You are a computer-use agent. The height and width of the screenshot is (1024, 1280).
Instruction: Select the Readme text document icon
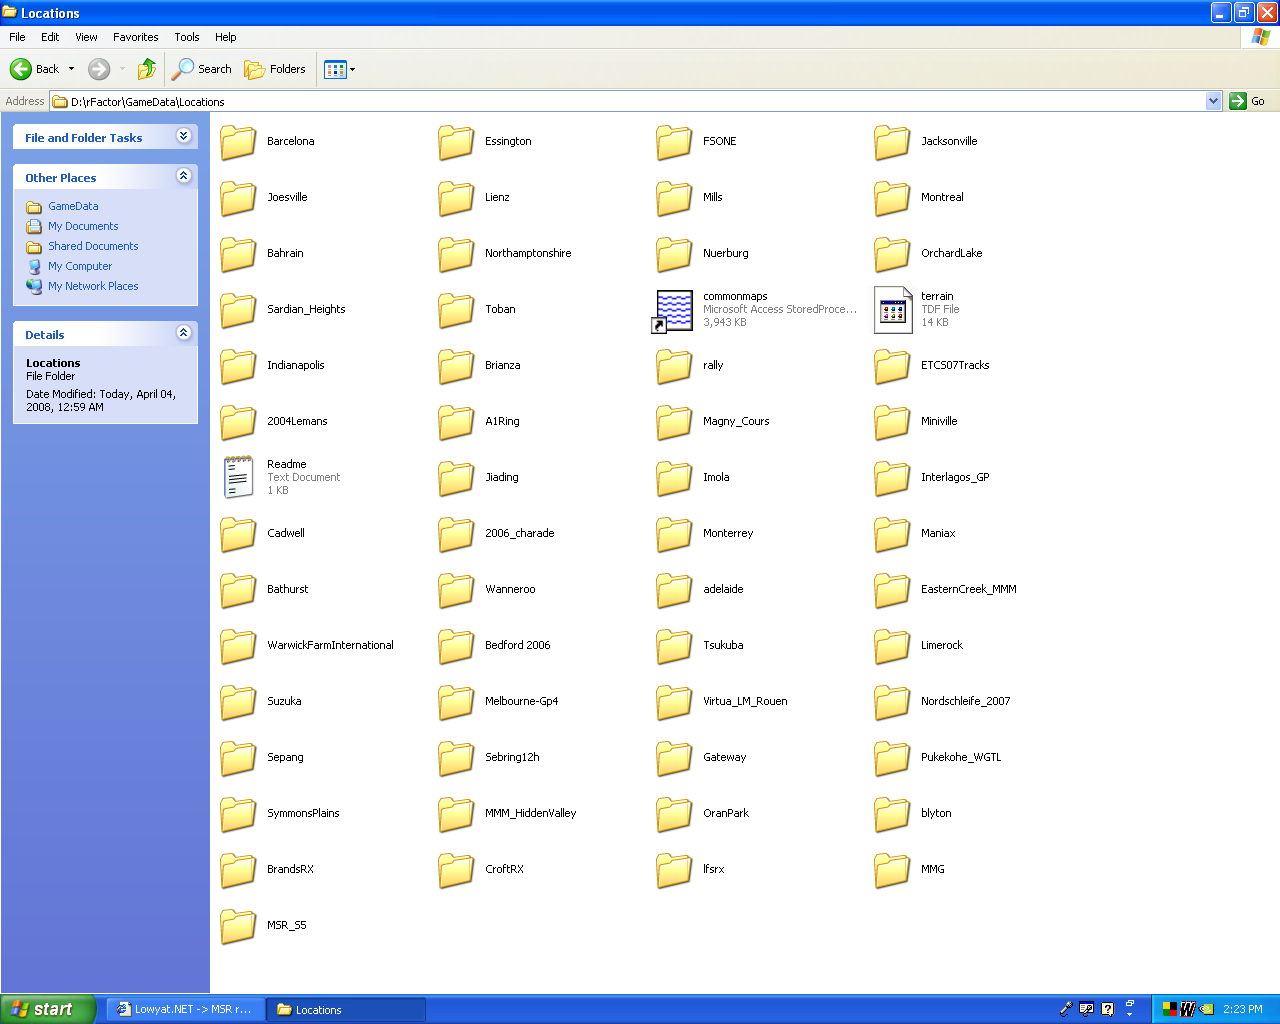[238, 477]
